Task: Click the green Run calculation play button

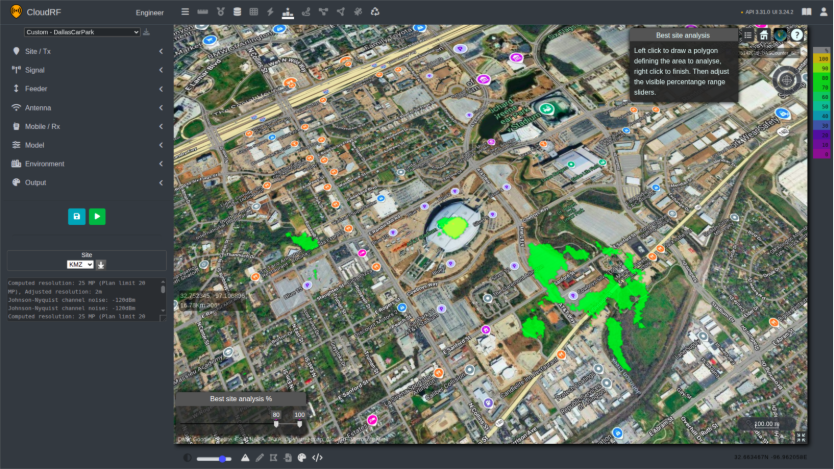Action: (x=97, y=216)
